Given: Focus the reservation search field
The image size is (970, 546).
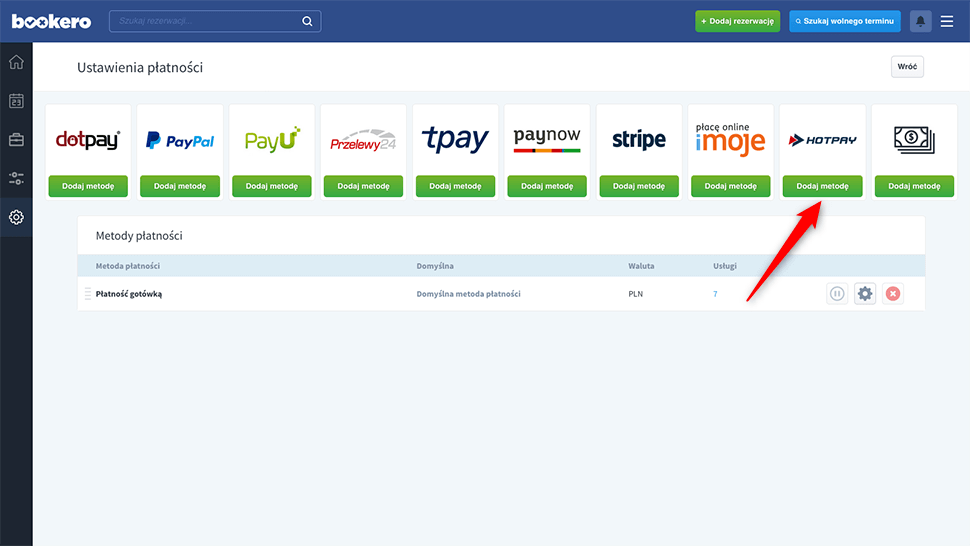Looking at the screenshot, I should coord(215,21).
